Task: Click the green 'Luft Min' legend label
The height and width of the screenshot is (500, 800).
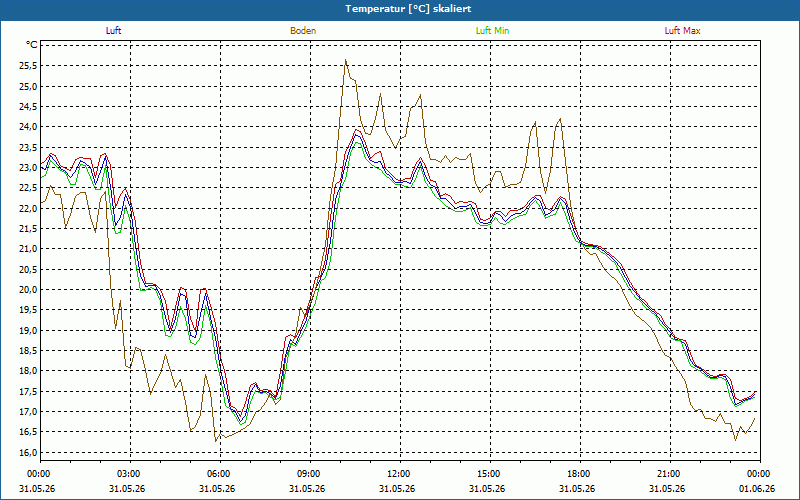Action: coord(492,31)
